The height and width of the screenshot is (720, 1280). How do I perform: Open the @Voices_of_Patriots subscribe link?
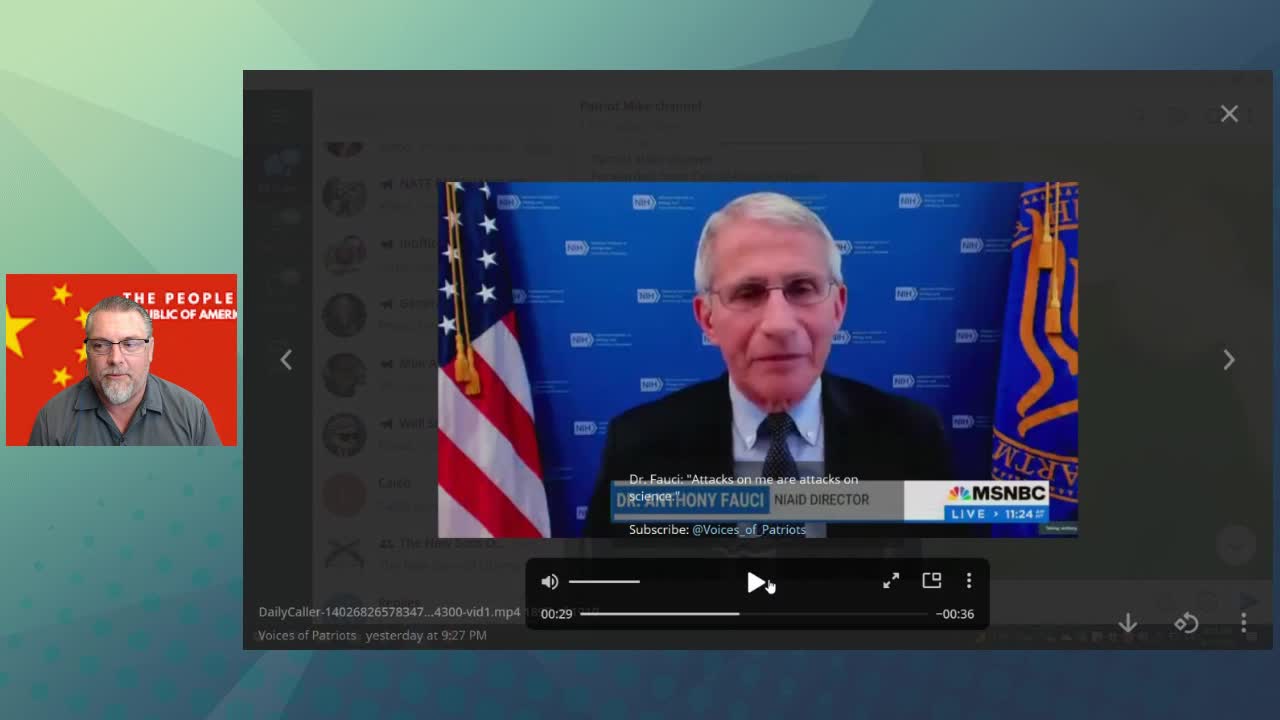749,529
